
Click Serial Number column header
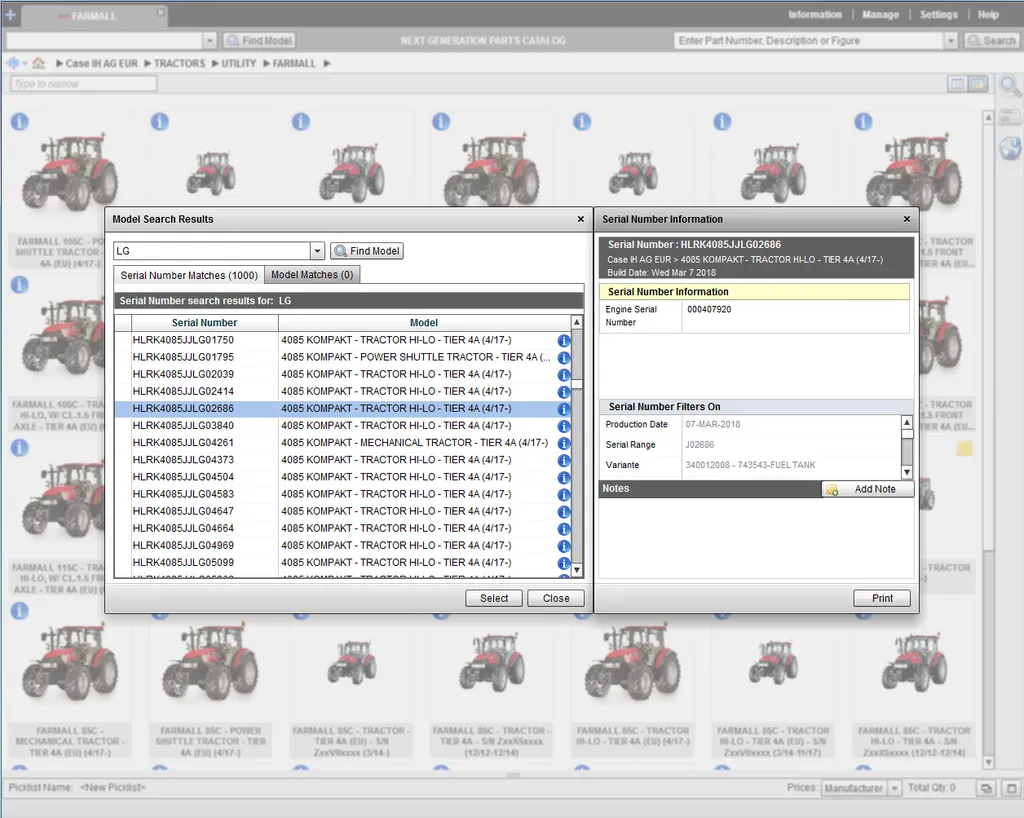point(204,322)
